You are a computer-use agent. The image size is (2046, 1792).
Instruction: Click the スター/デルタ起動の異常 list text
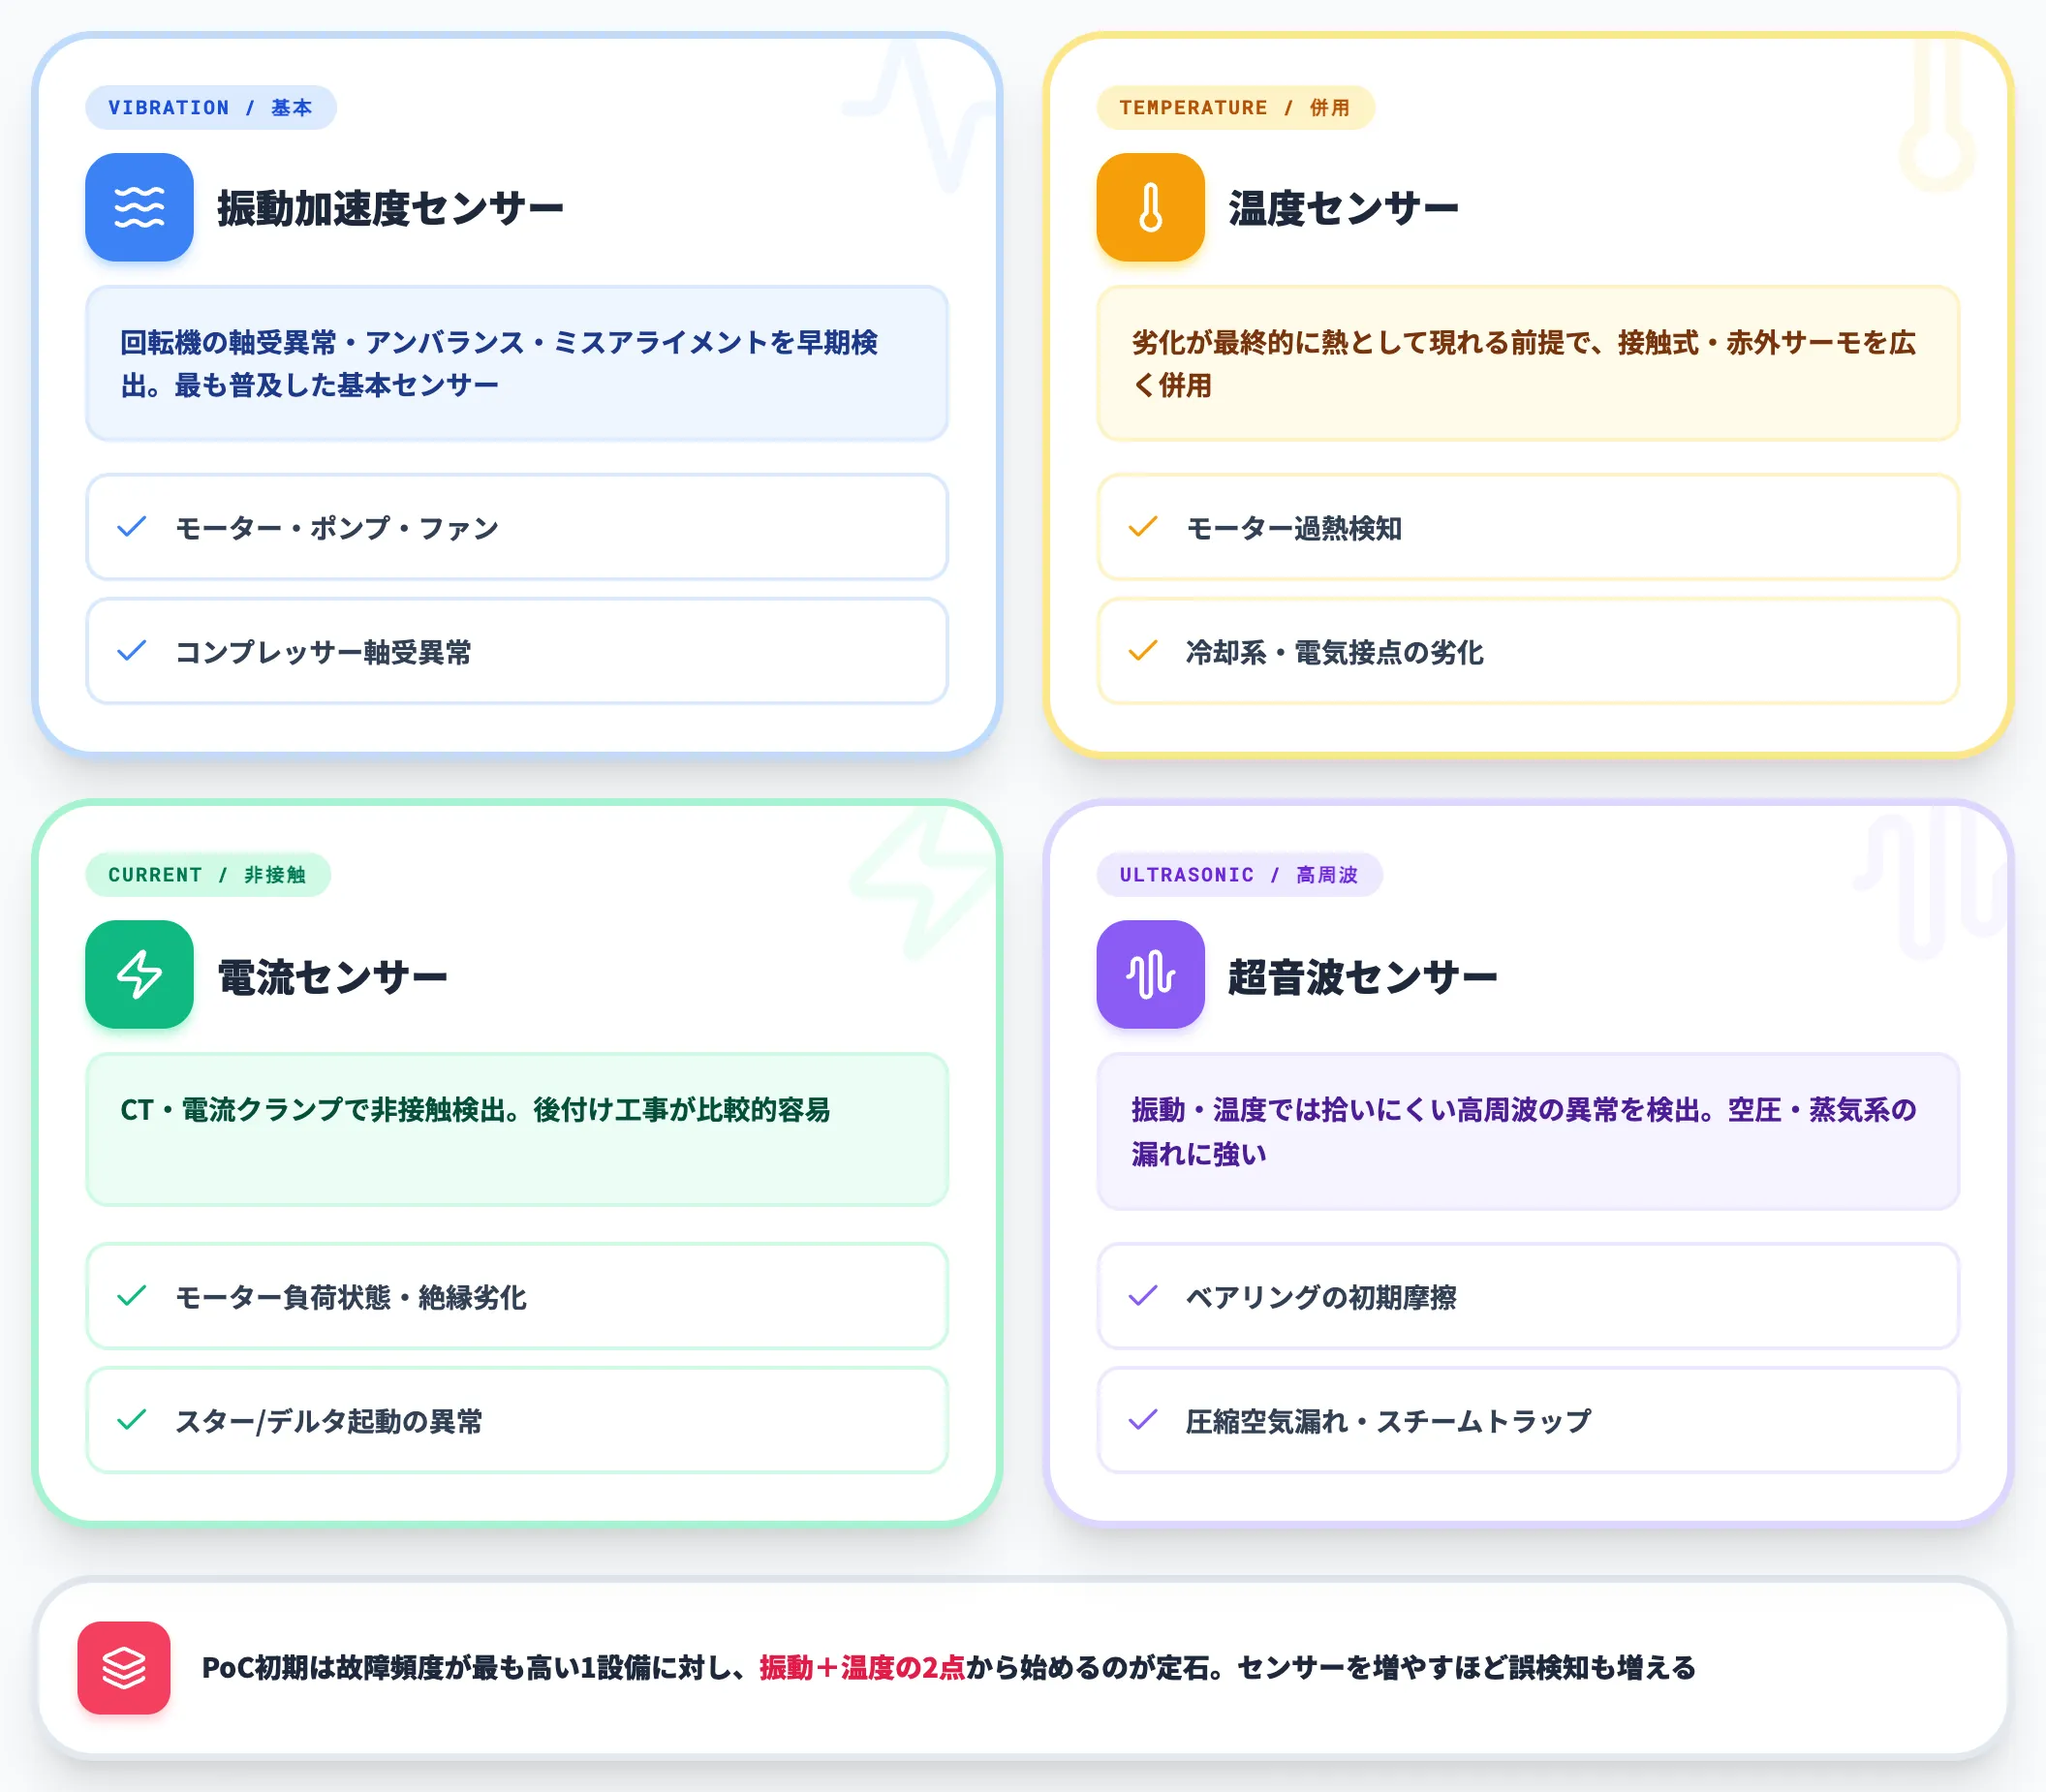point(329,1421)
